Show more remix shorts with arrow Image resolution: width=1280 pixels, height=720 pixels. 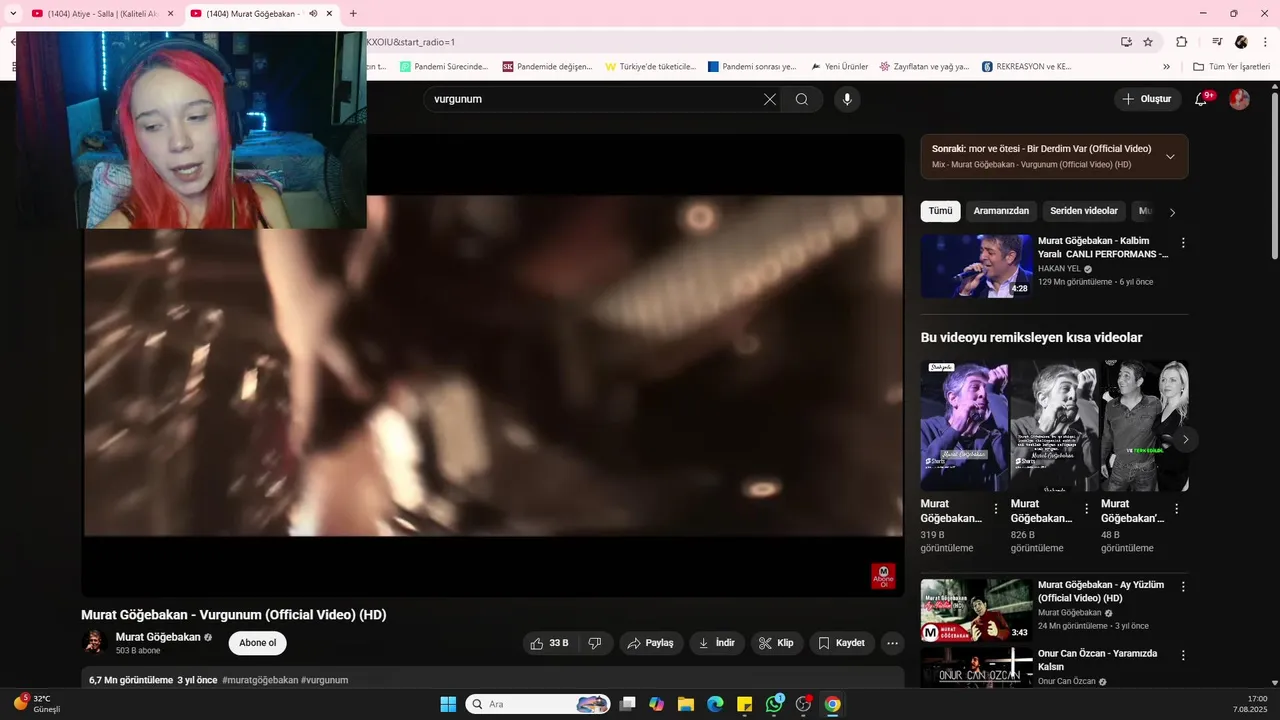(1185, 439)
